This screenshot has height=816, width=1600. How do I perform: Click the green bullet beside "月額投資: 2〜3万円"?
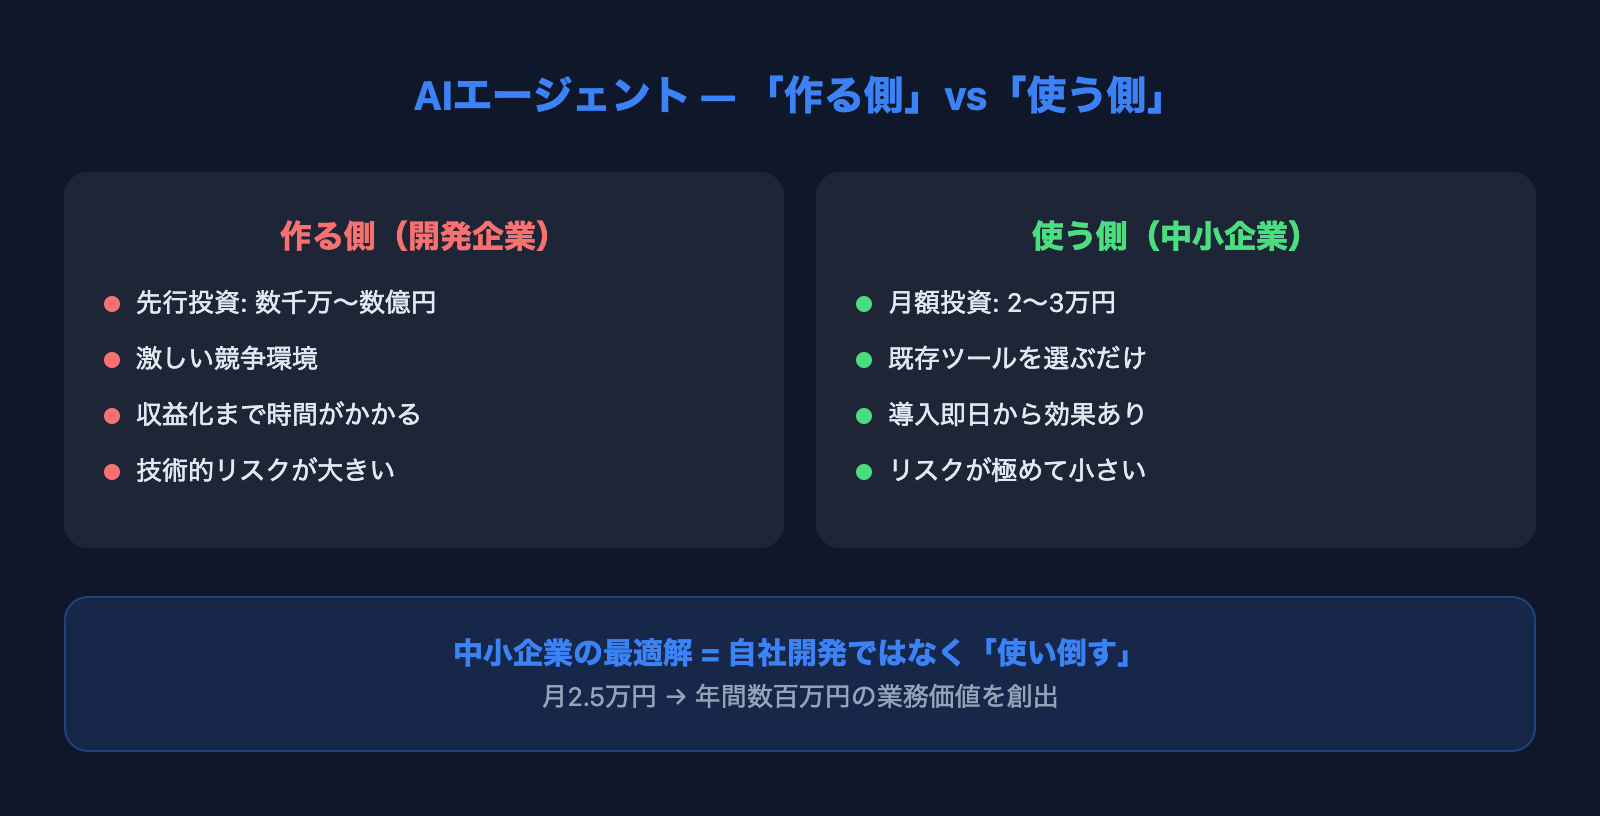click(x=864, y=304)
